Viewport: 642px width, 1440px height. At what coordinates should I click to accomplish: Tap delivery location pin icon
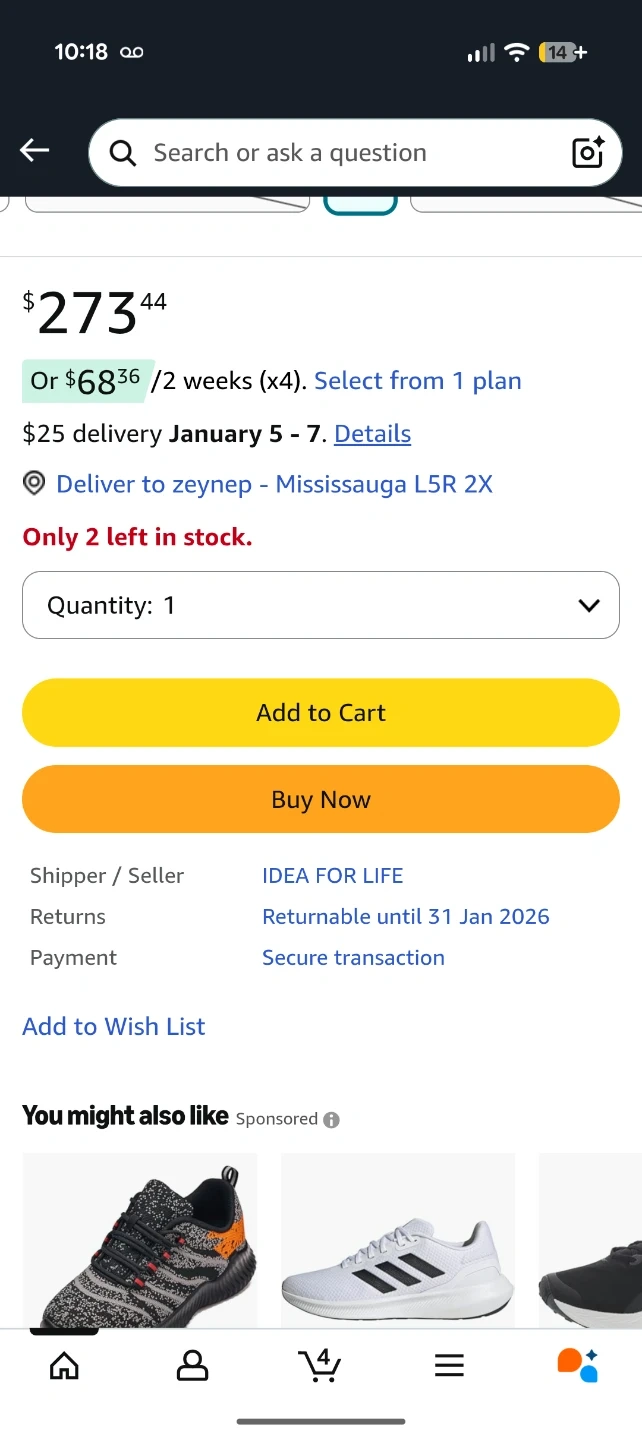34,484
